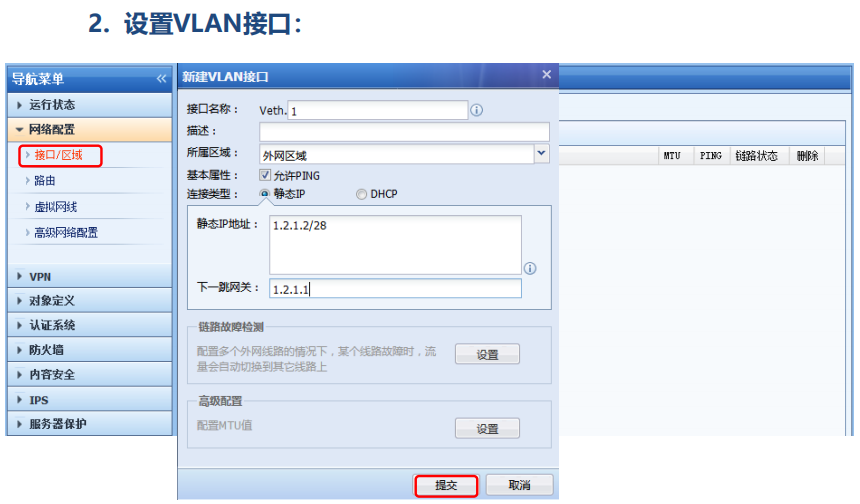Click info icon next to interface name field
860x504 pixels.
[477, 110]
